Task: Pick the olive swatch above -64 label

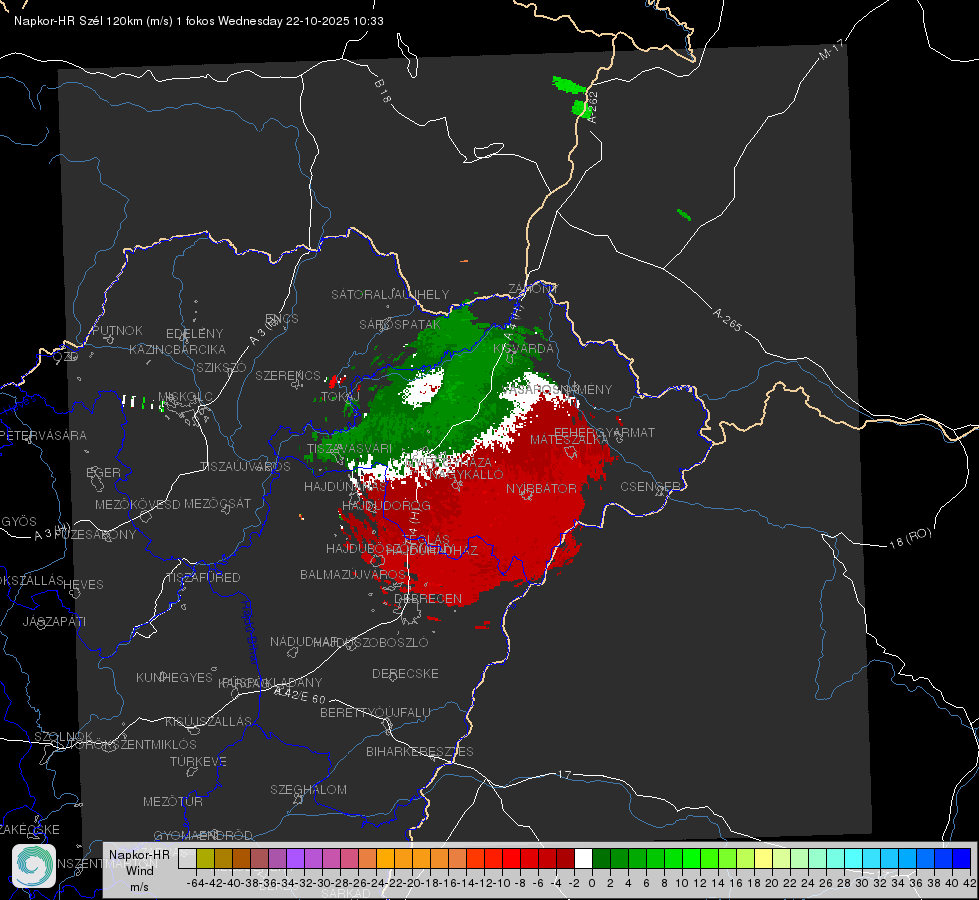Action: (x=205, y=858)
